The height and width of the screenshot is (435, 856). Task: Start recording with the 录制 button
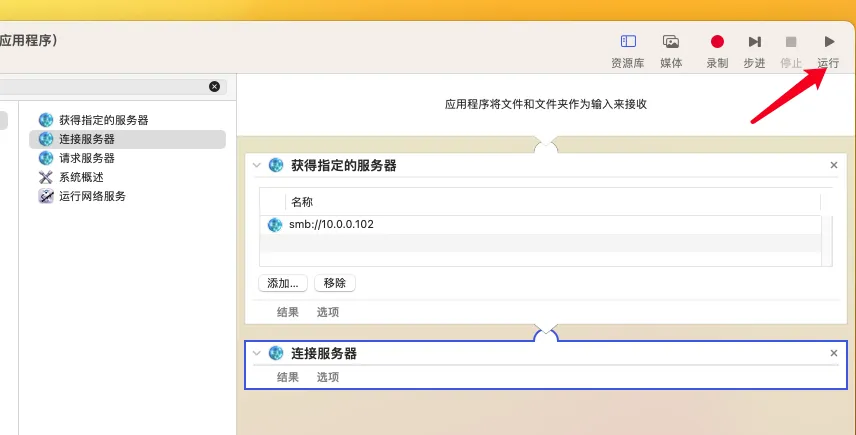(x=717, y=42)
